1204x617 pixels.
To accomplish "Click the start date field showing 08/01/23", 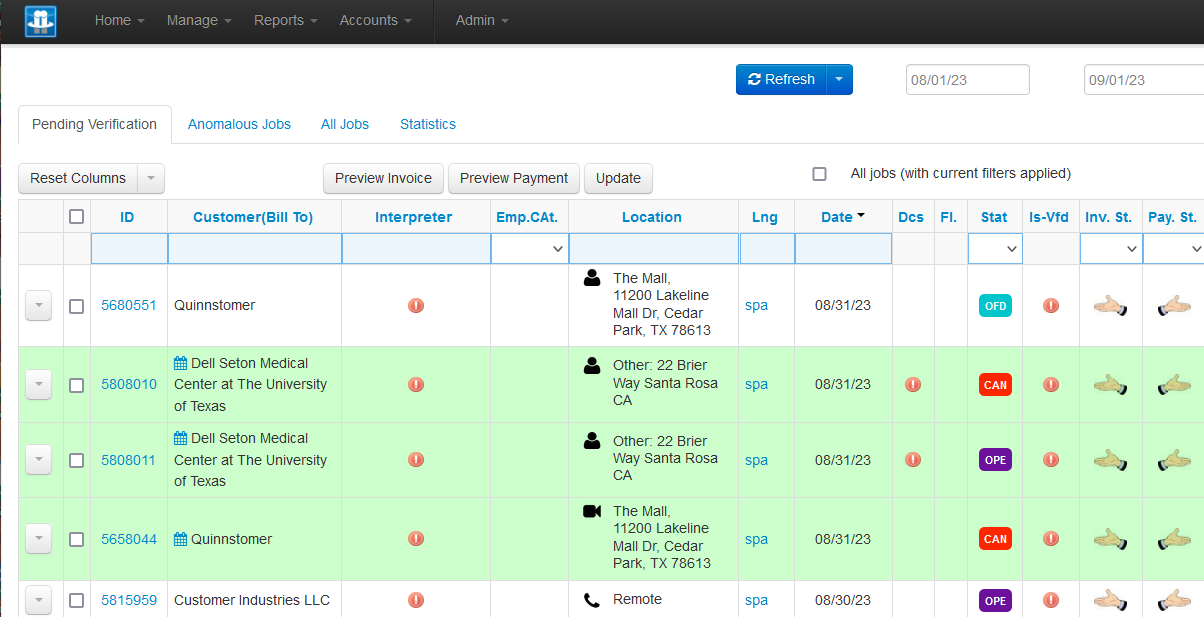I will click(967, 79).
